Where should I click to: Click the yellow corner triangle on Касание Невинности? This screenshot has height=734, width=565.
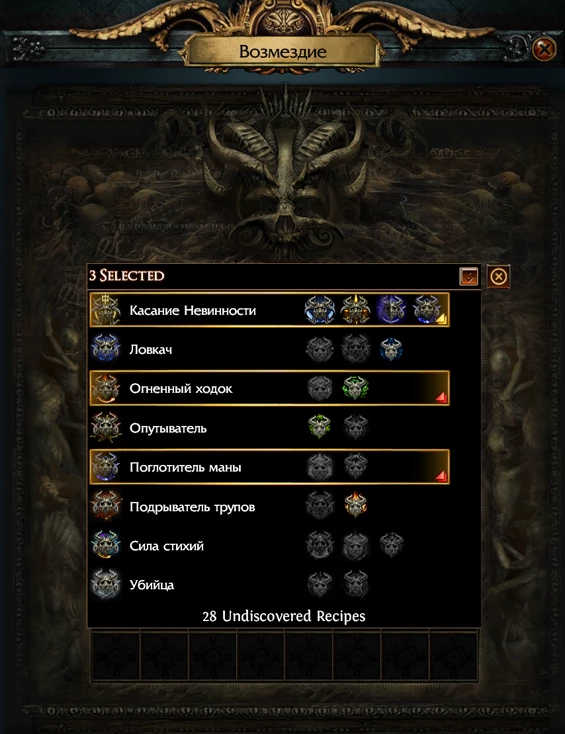[x=442, y=320]
